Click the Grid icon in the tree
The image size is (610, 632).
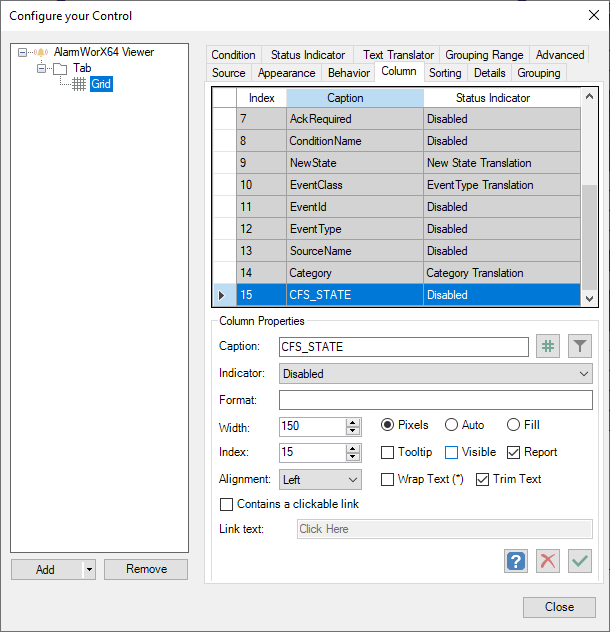(x=79, y=84)
